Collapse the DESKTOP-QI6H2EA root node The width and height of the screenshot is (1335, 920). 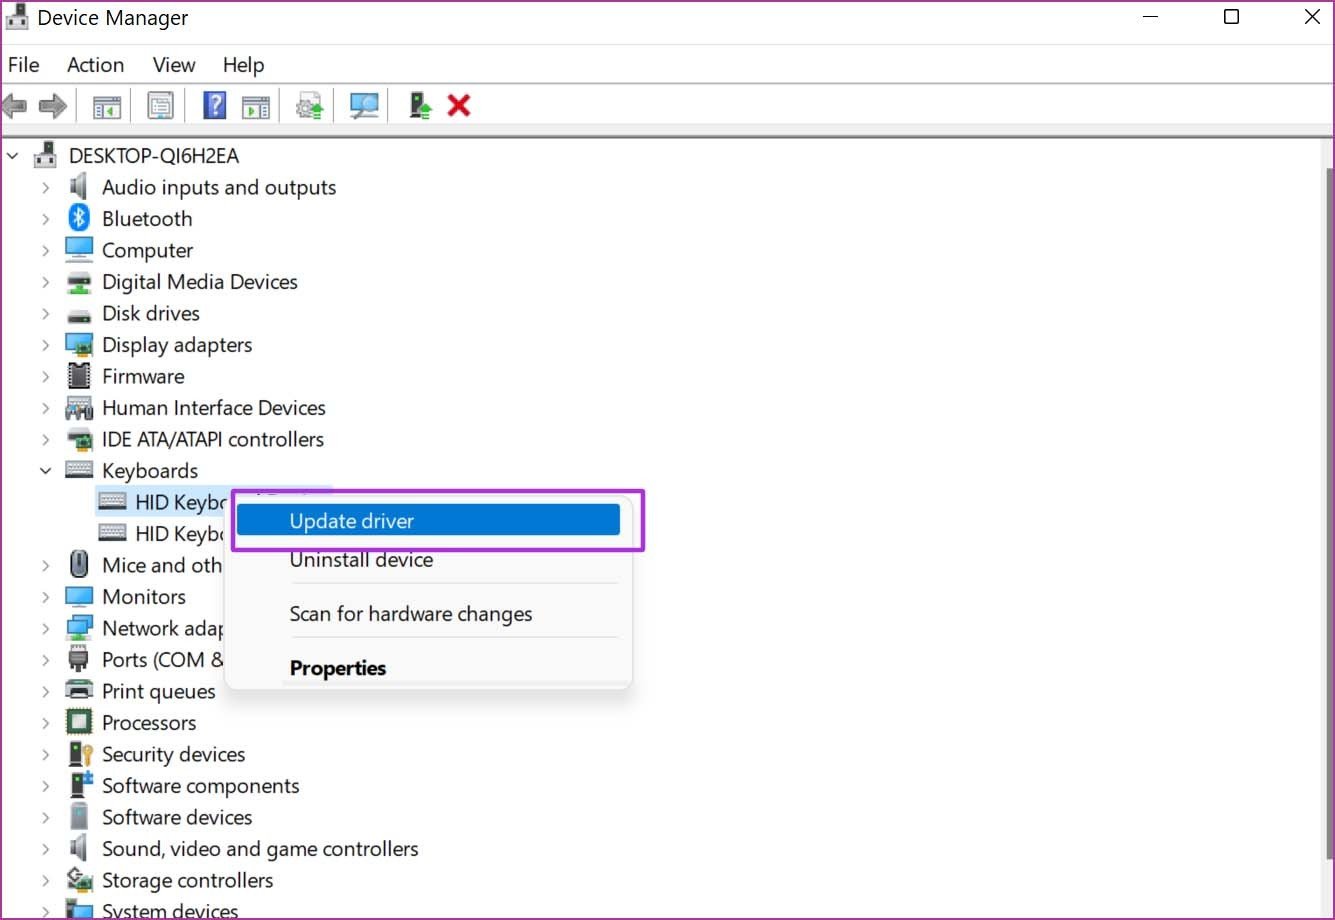13,156
